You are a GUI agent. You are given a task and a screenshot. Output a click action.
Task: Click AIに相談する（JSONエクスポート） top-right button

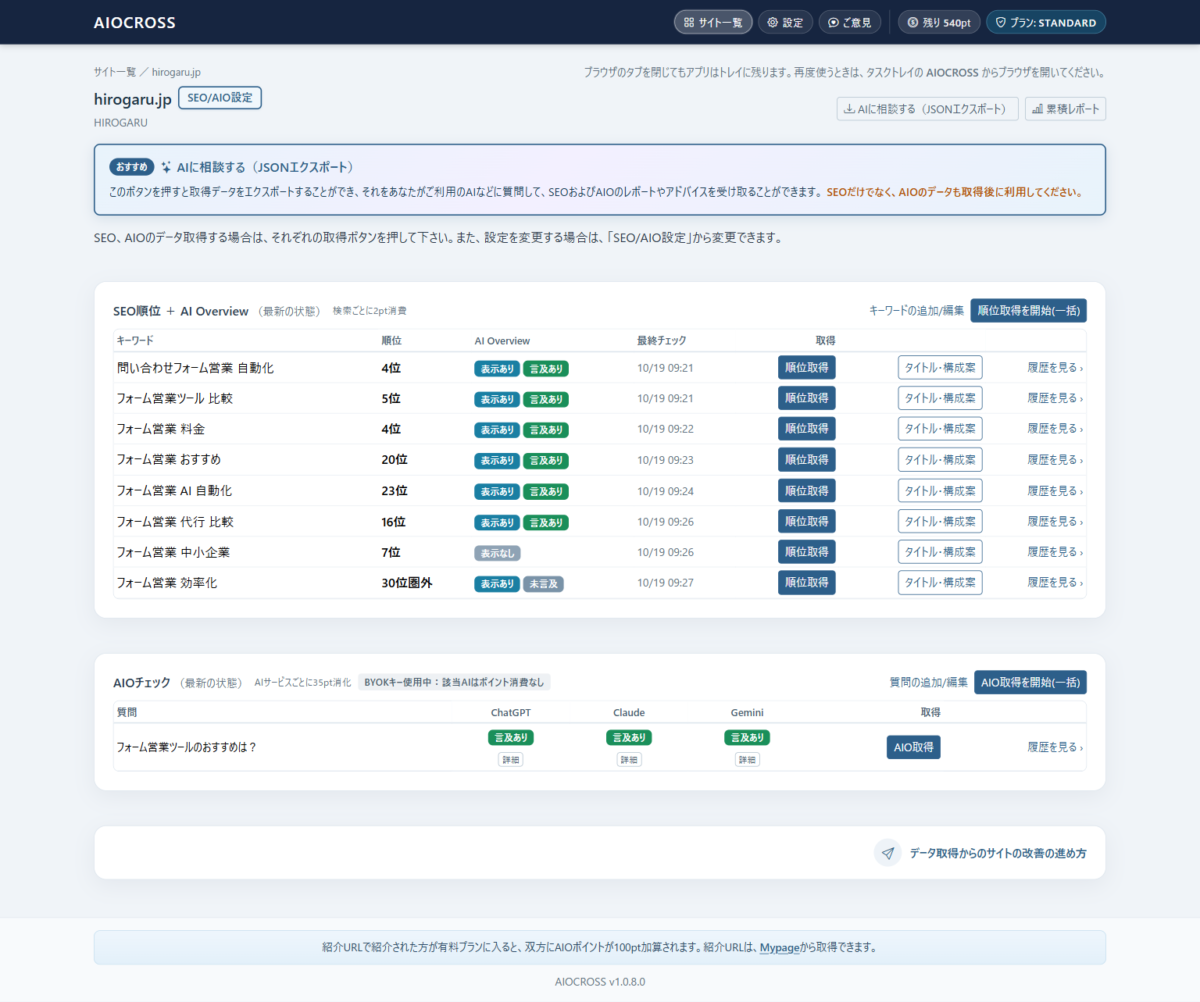(928, 109)
